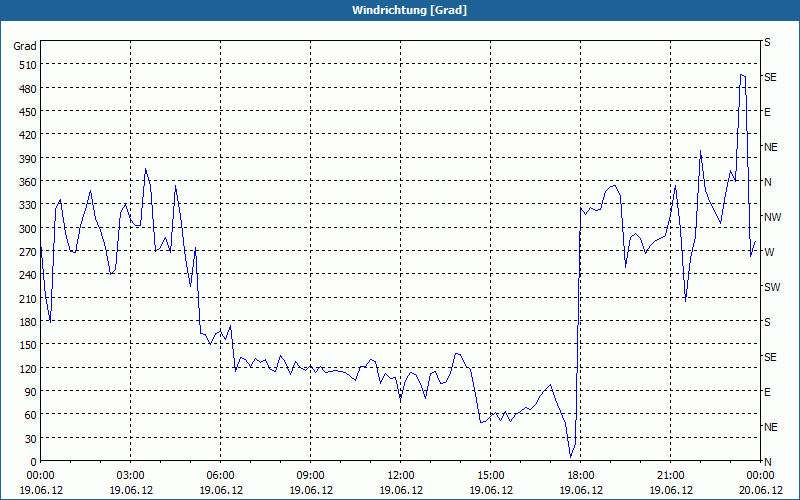
Task: Select the 120 y-axis label
Action: (x=28, y=368)
